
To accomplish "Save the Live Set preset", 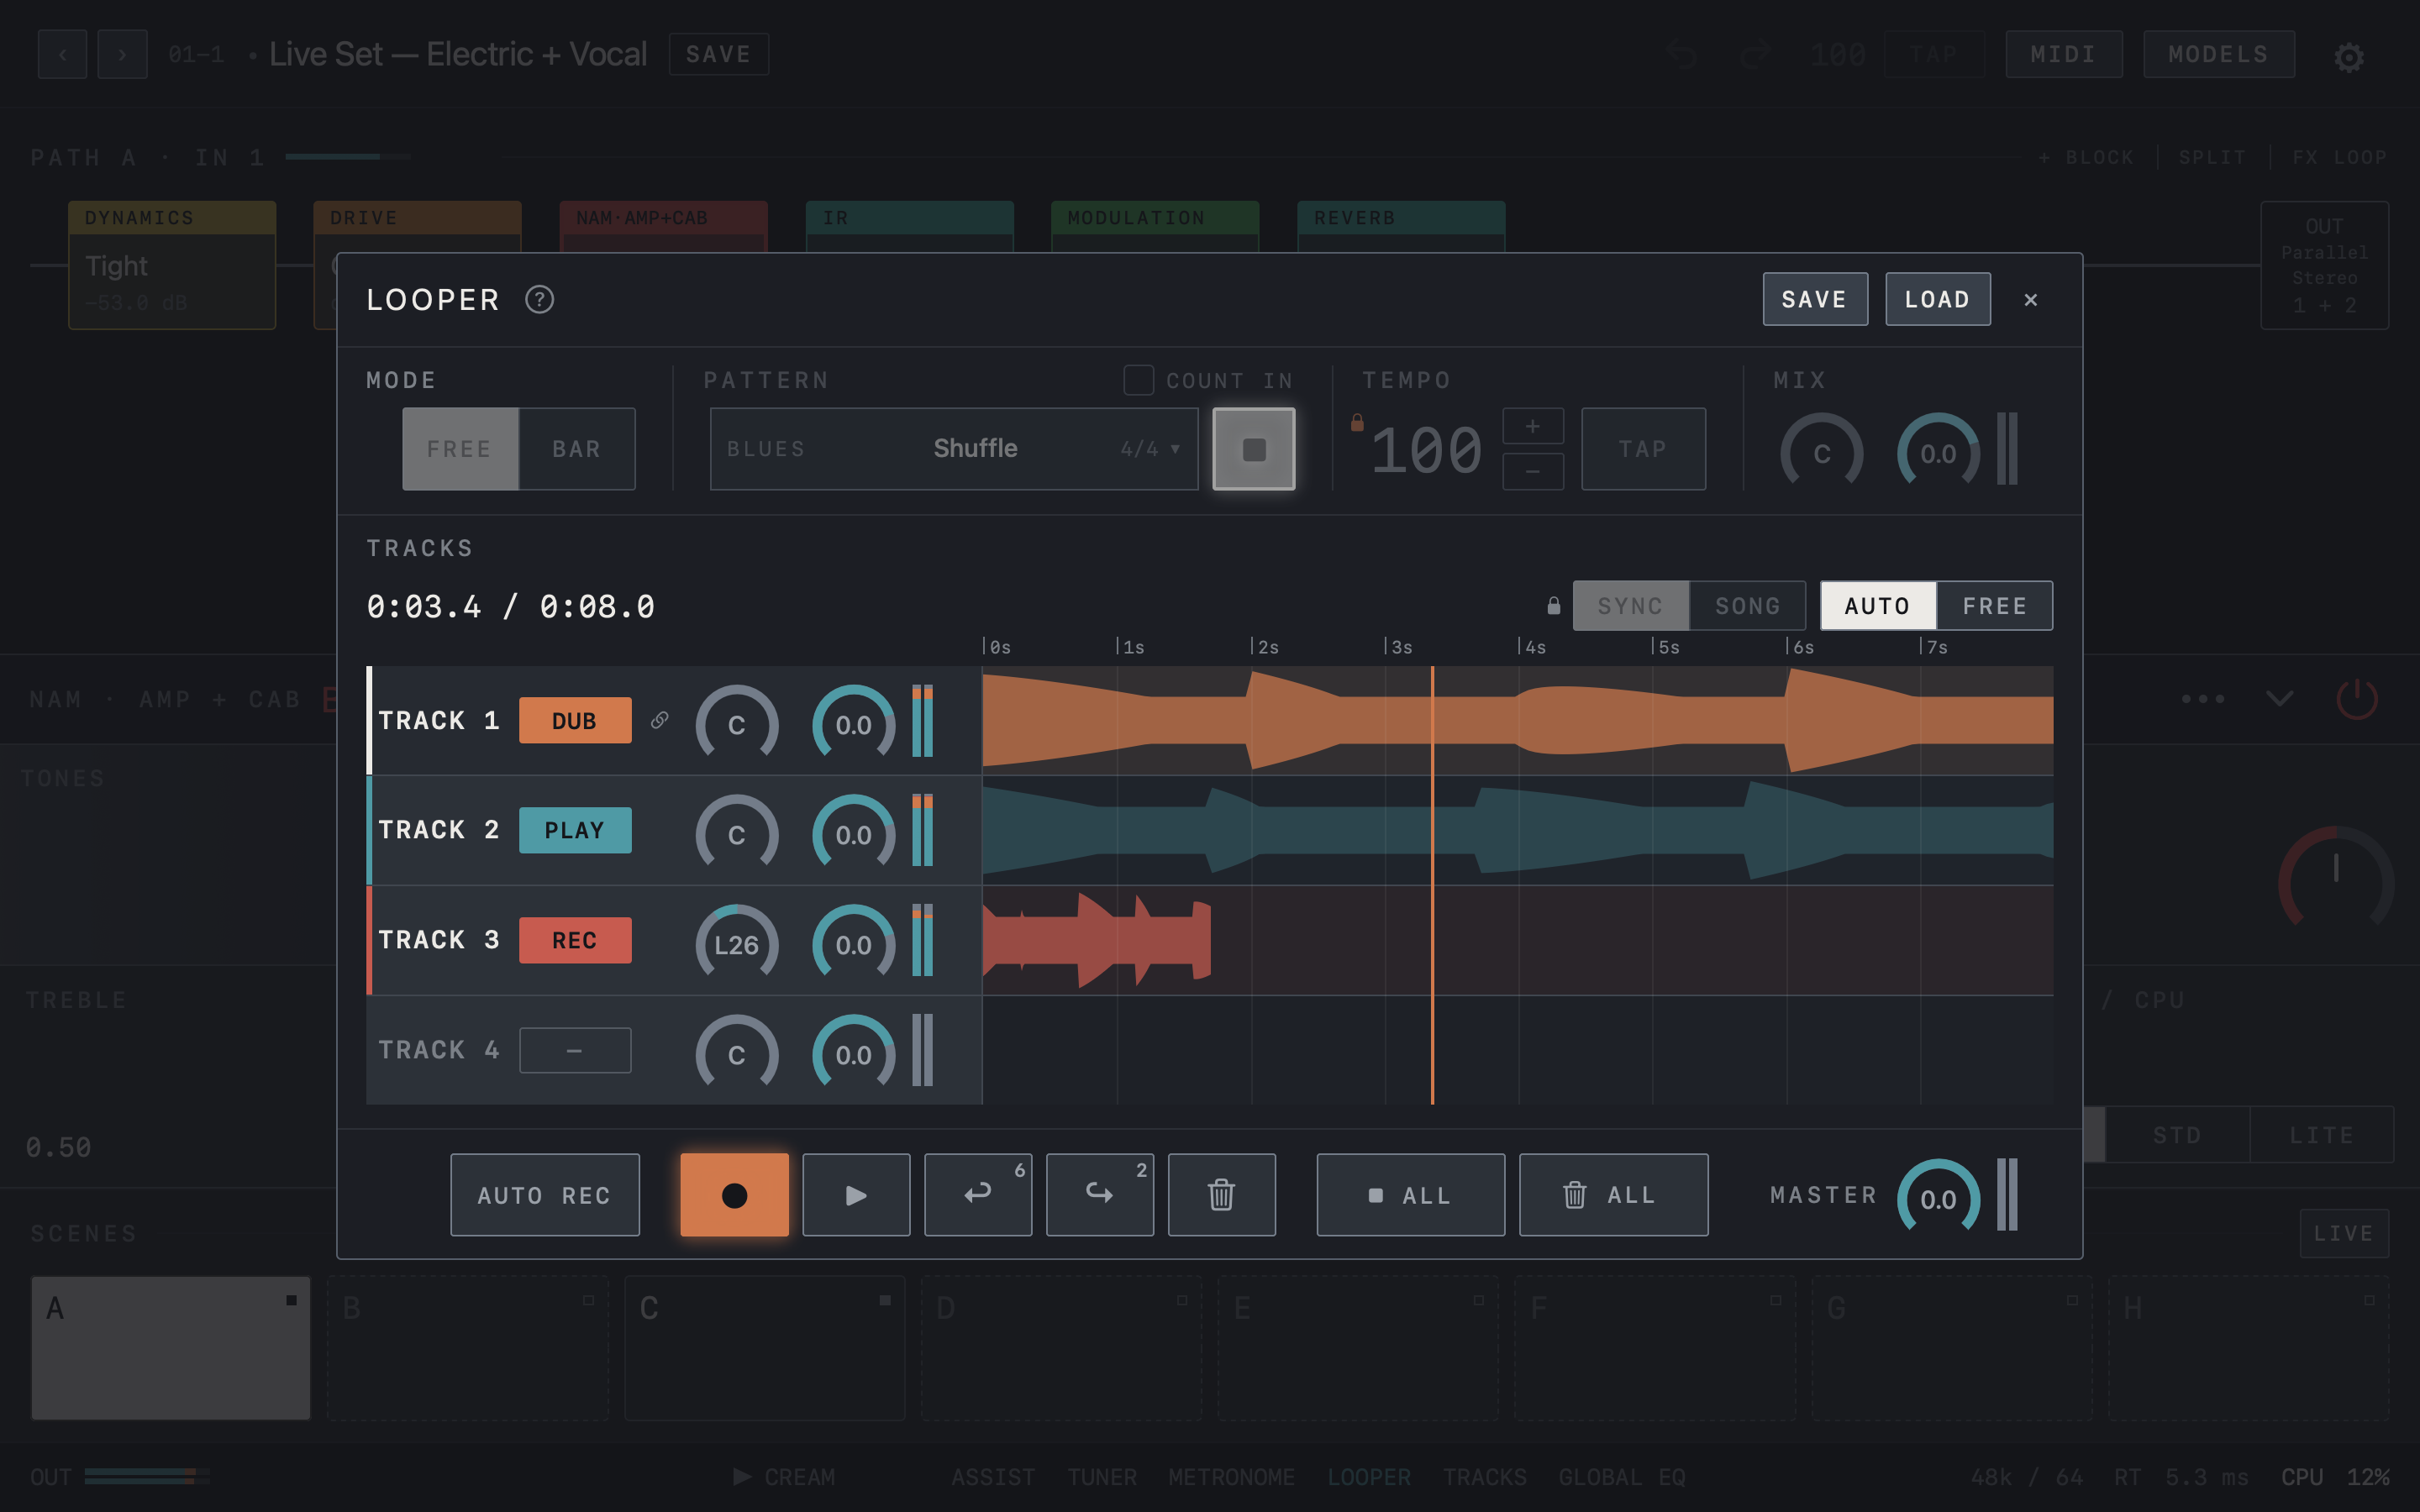I will coord(719,54).
